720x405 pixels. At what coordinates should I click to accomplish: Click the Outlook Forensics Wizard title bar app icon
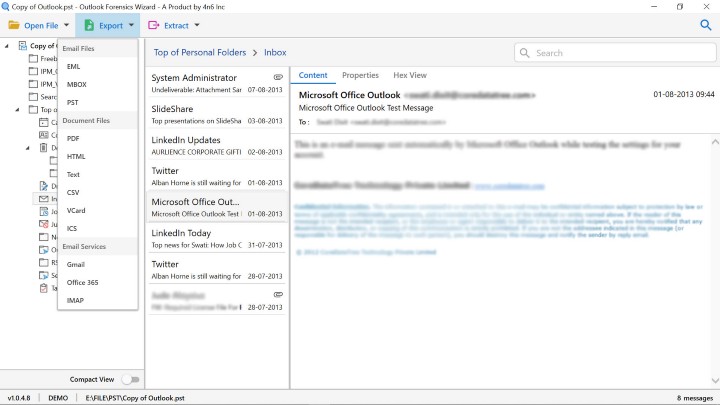[6, 6]
